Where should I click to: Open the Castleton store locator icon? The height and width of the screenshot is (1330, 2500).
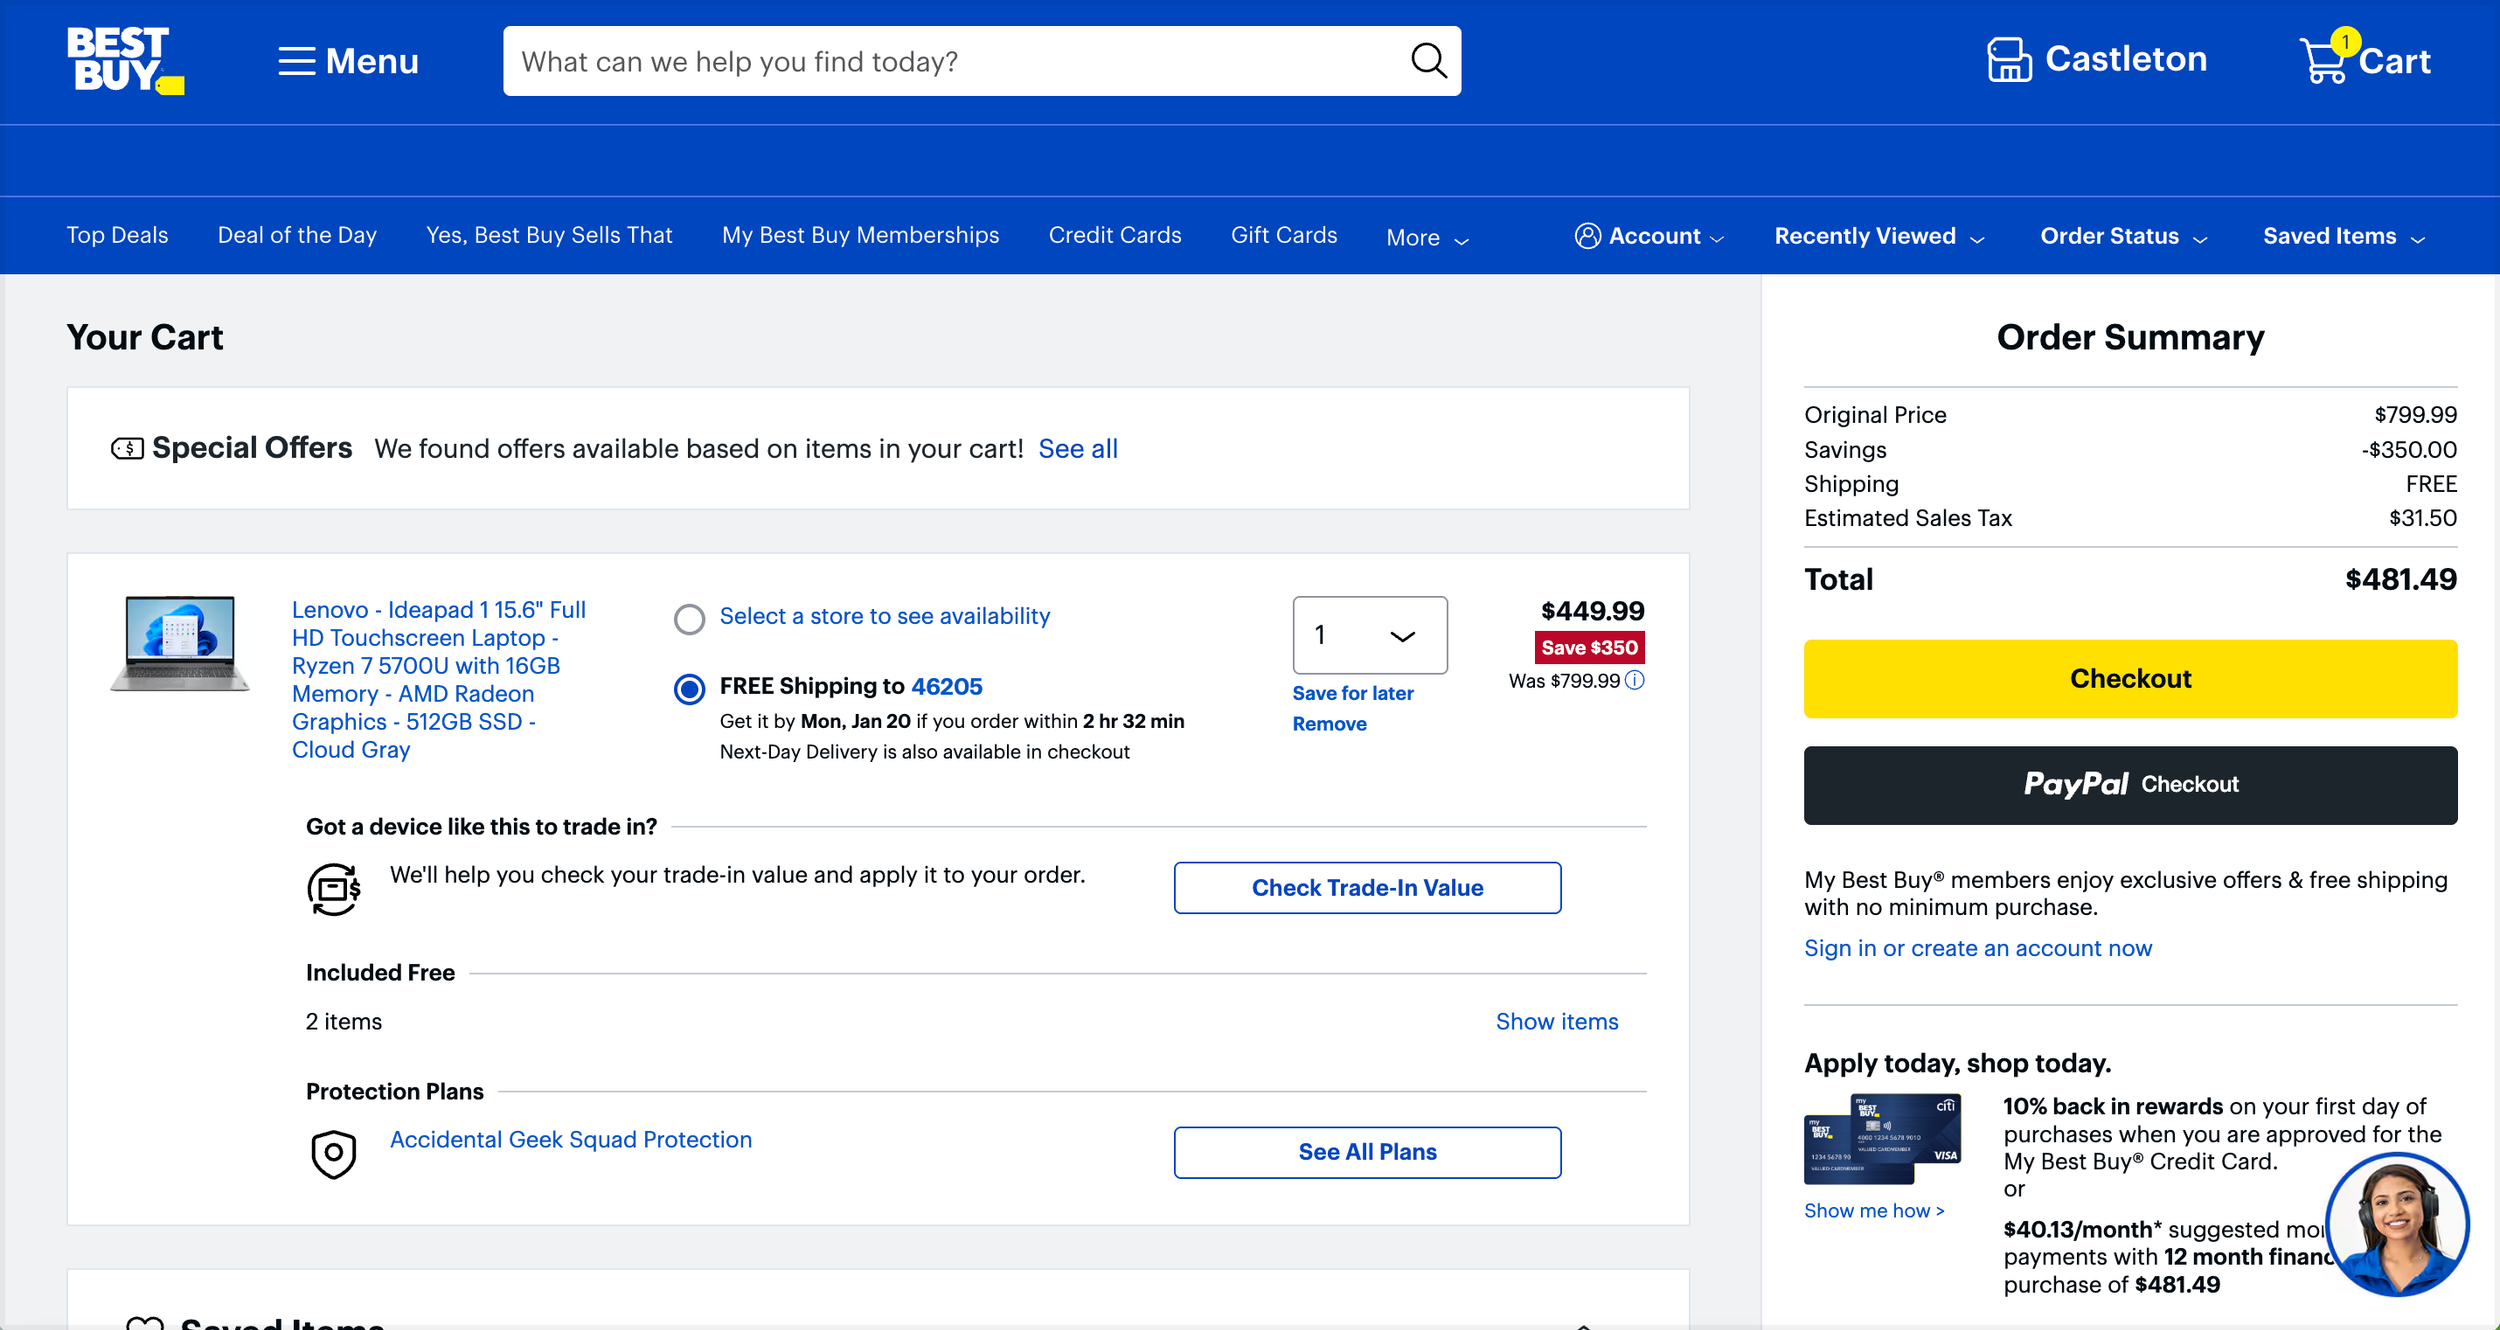pyautogui.click(x=2008, y=60)
